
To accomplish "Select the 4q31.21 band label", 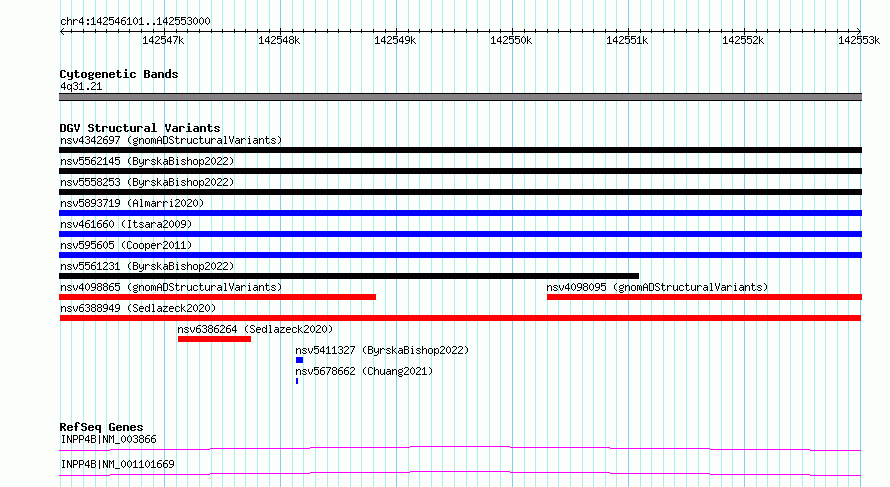I will click(x=81, y=86).
